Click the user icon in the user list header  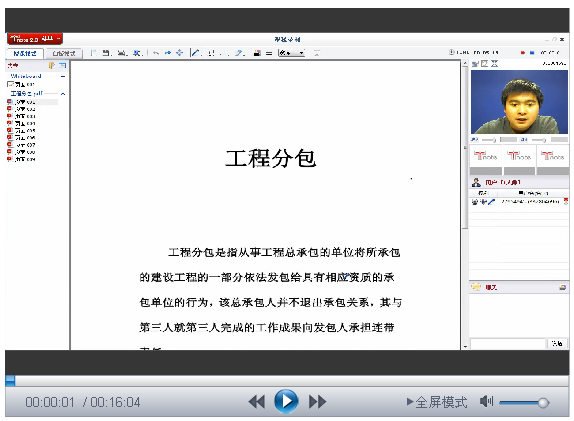[476, 182]
